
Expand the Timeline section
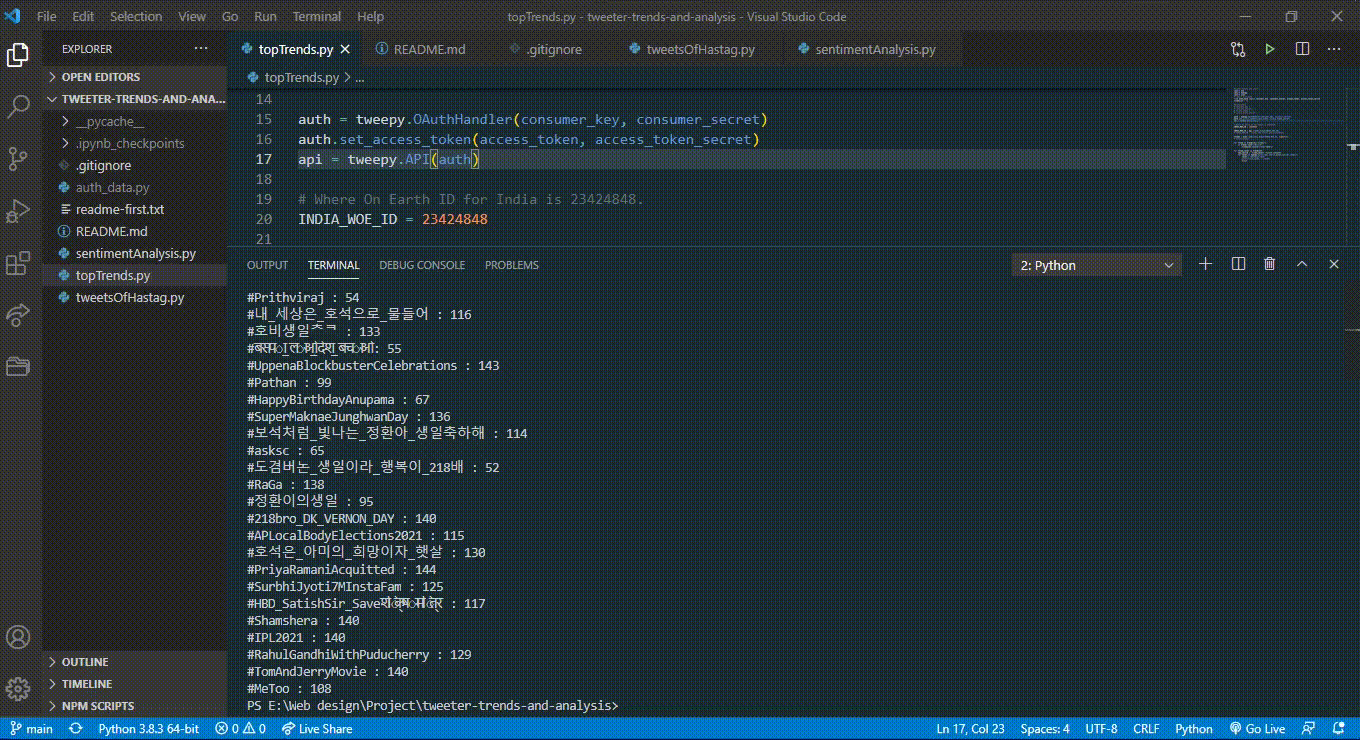tap(135, 684)
